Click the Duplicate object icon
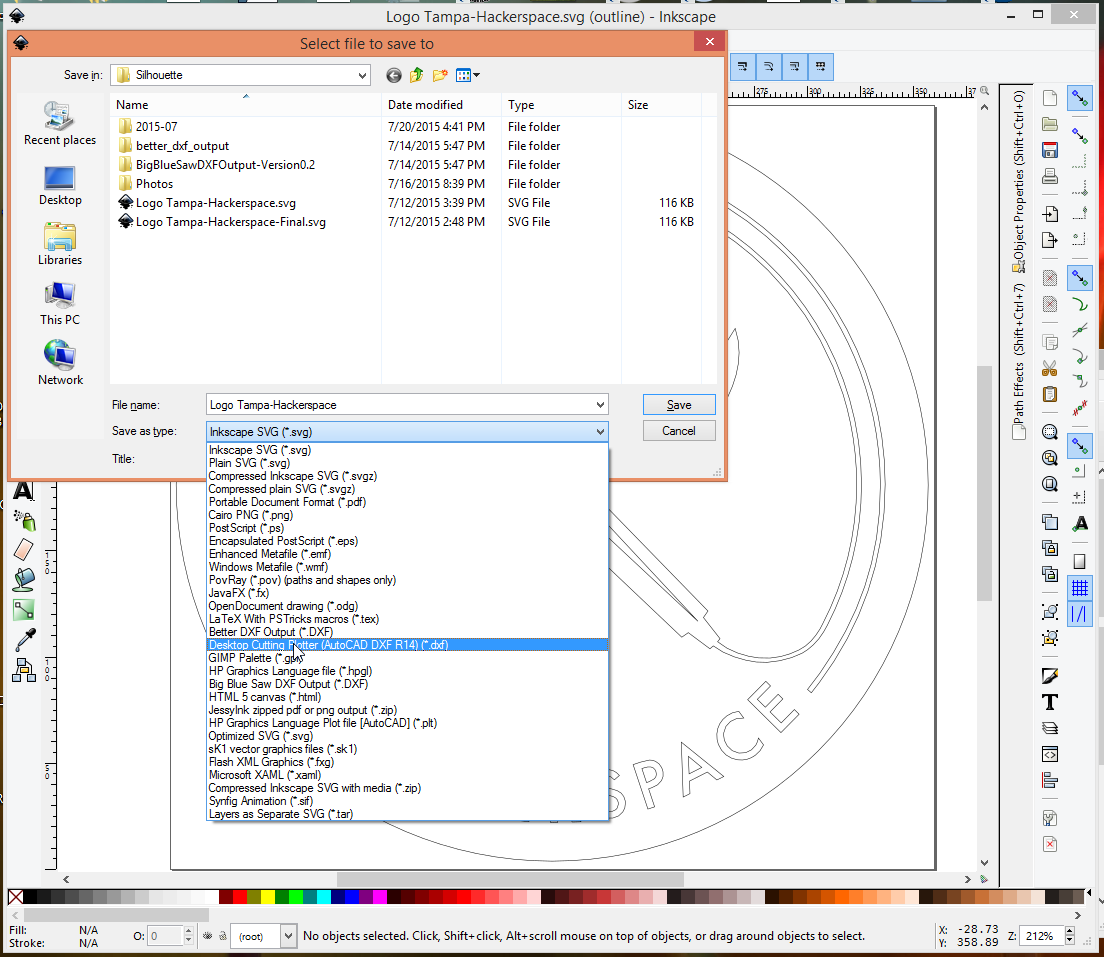Image resolution: width=1104 pixels, height=957 pixels. click(x=1050, y=522)
